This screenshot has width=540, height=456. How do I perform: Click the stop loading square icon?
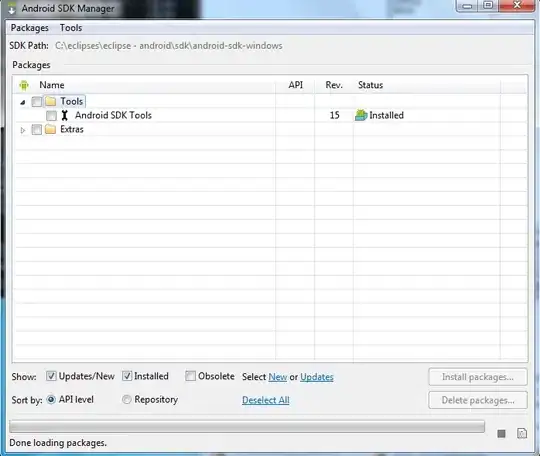tap(501, 434)
